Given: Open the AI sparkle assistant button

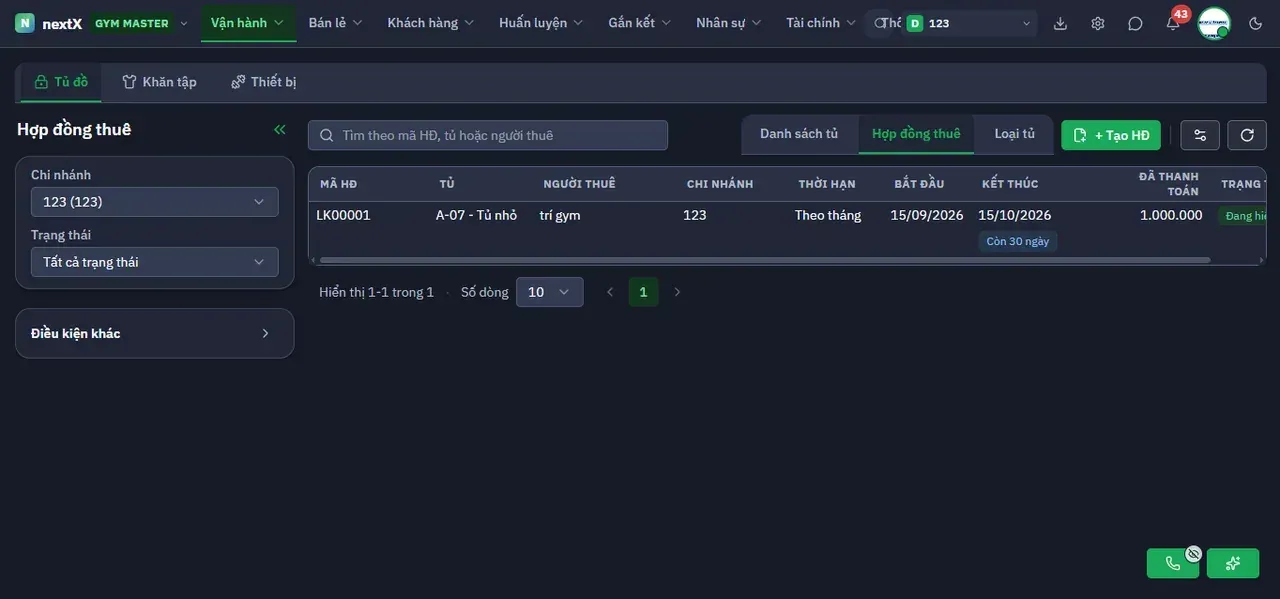Looking at the screenshot, I should click(1233, 563).
